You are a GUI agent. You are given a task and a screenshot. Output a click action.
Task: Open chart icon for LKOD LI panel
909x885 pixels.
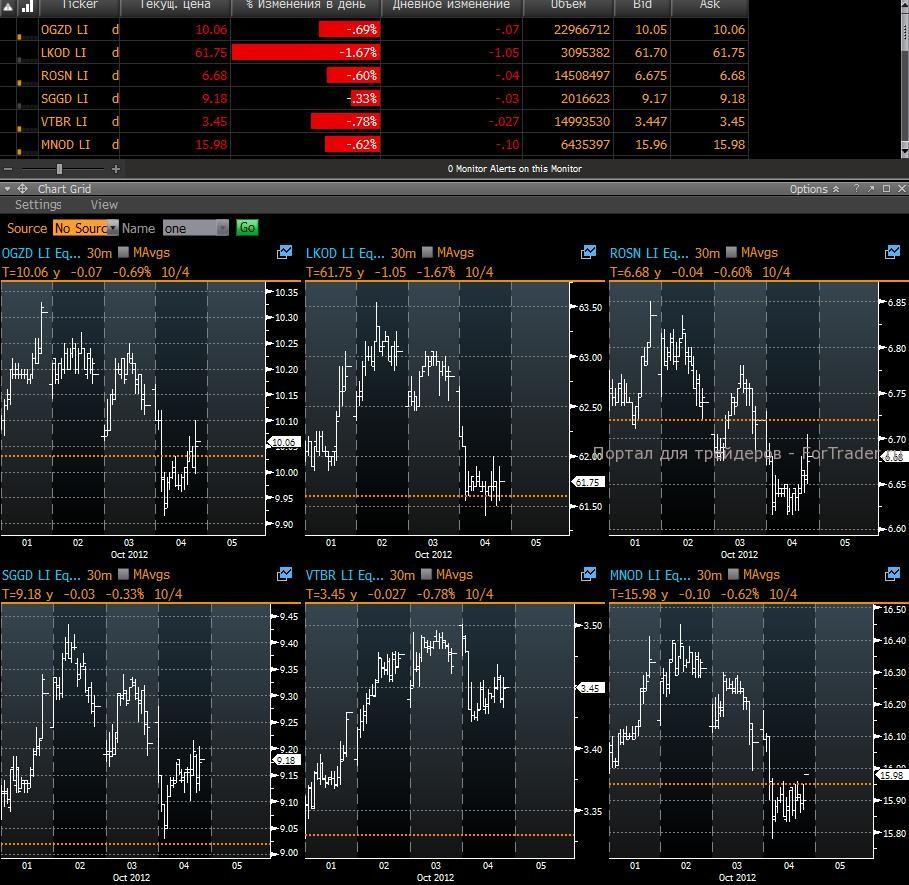(588, 252)
